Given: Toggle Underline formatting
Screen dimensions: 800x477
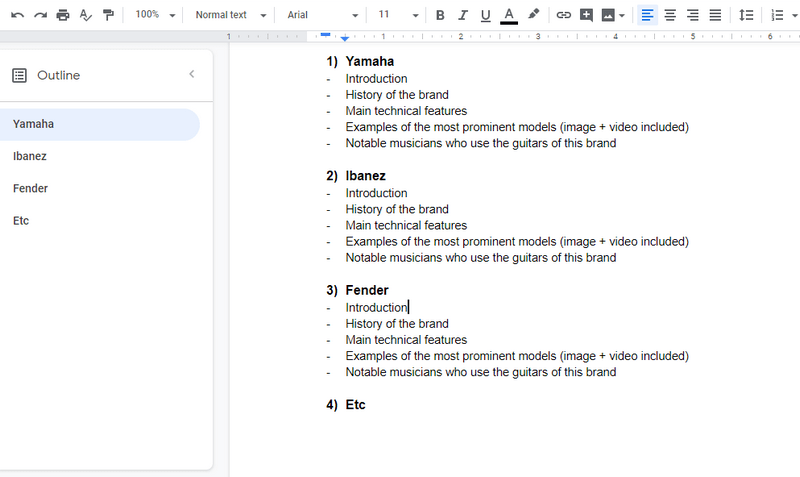Looking at the screenshot, I should click(x=485, y=16).
